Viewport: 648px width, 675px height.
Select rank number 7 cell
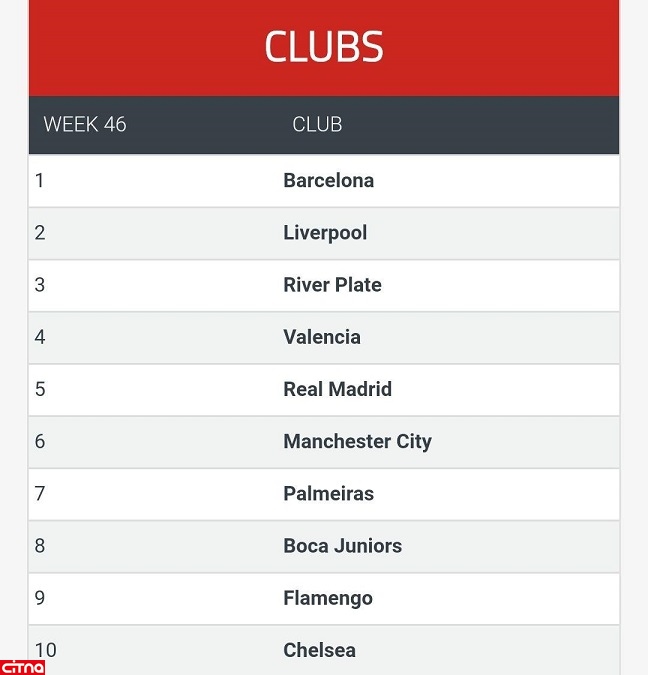point(40,493)
